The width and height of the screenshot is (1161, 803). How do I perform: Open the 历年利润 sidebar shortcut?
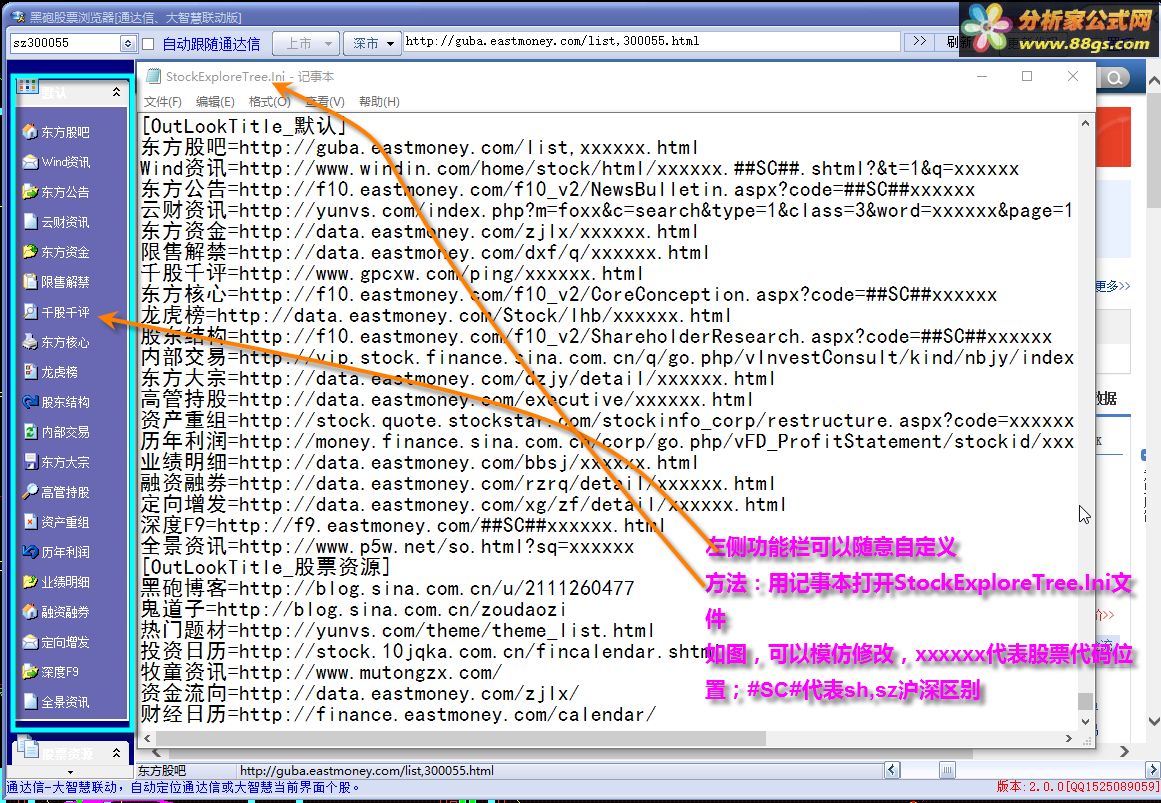[56, 552]
